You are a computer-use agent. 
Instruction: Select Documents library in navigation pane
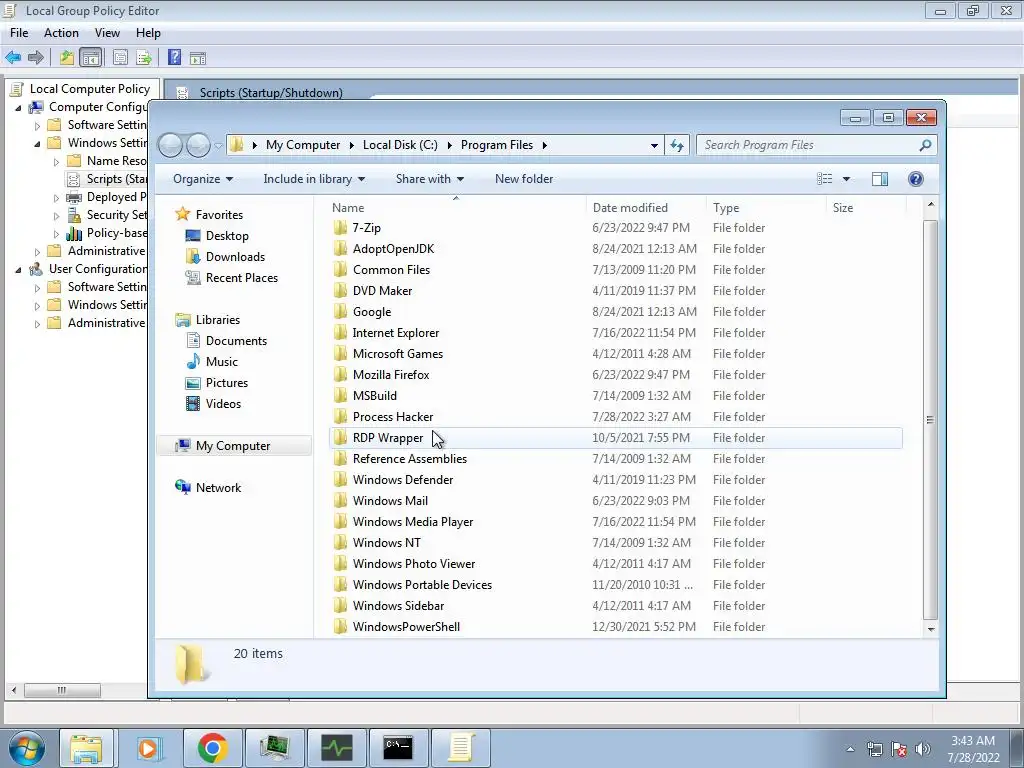tap(236, 341)
